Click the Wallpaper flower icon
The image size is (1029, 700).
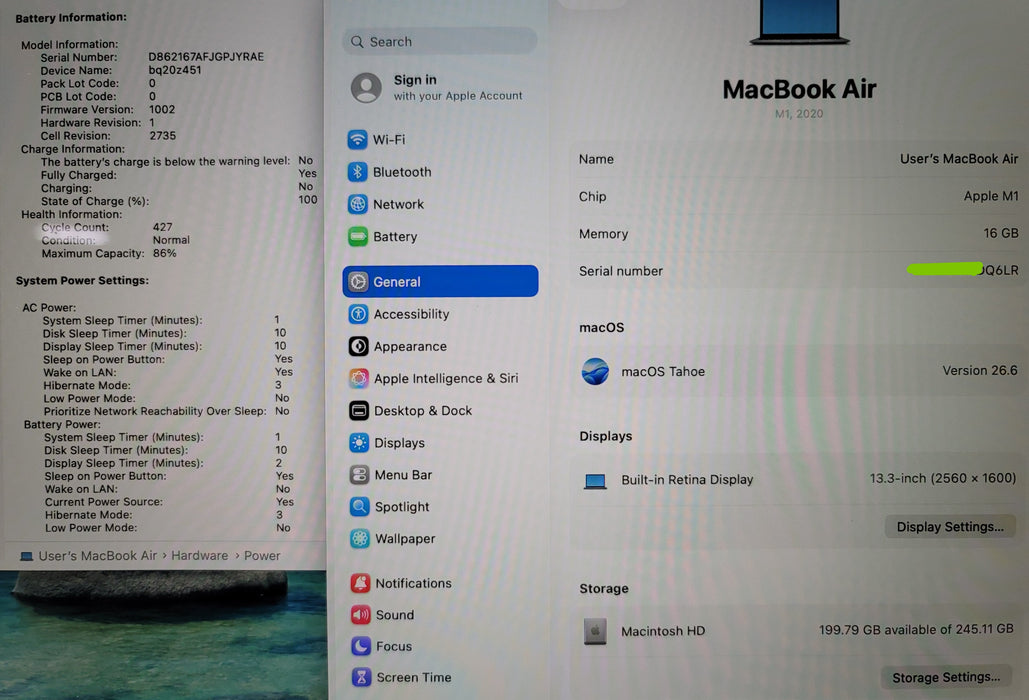[x=360, y=539]
